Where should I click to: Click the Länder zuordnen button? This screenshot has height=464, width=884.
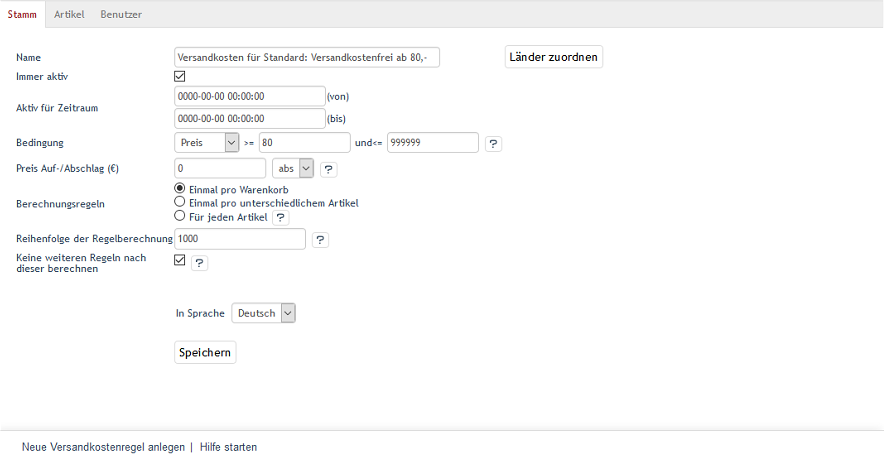click(x=554, y=57)
